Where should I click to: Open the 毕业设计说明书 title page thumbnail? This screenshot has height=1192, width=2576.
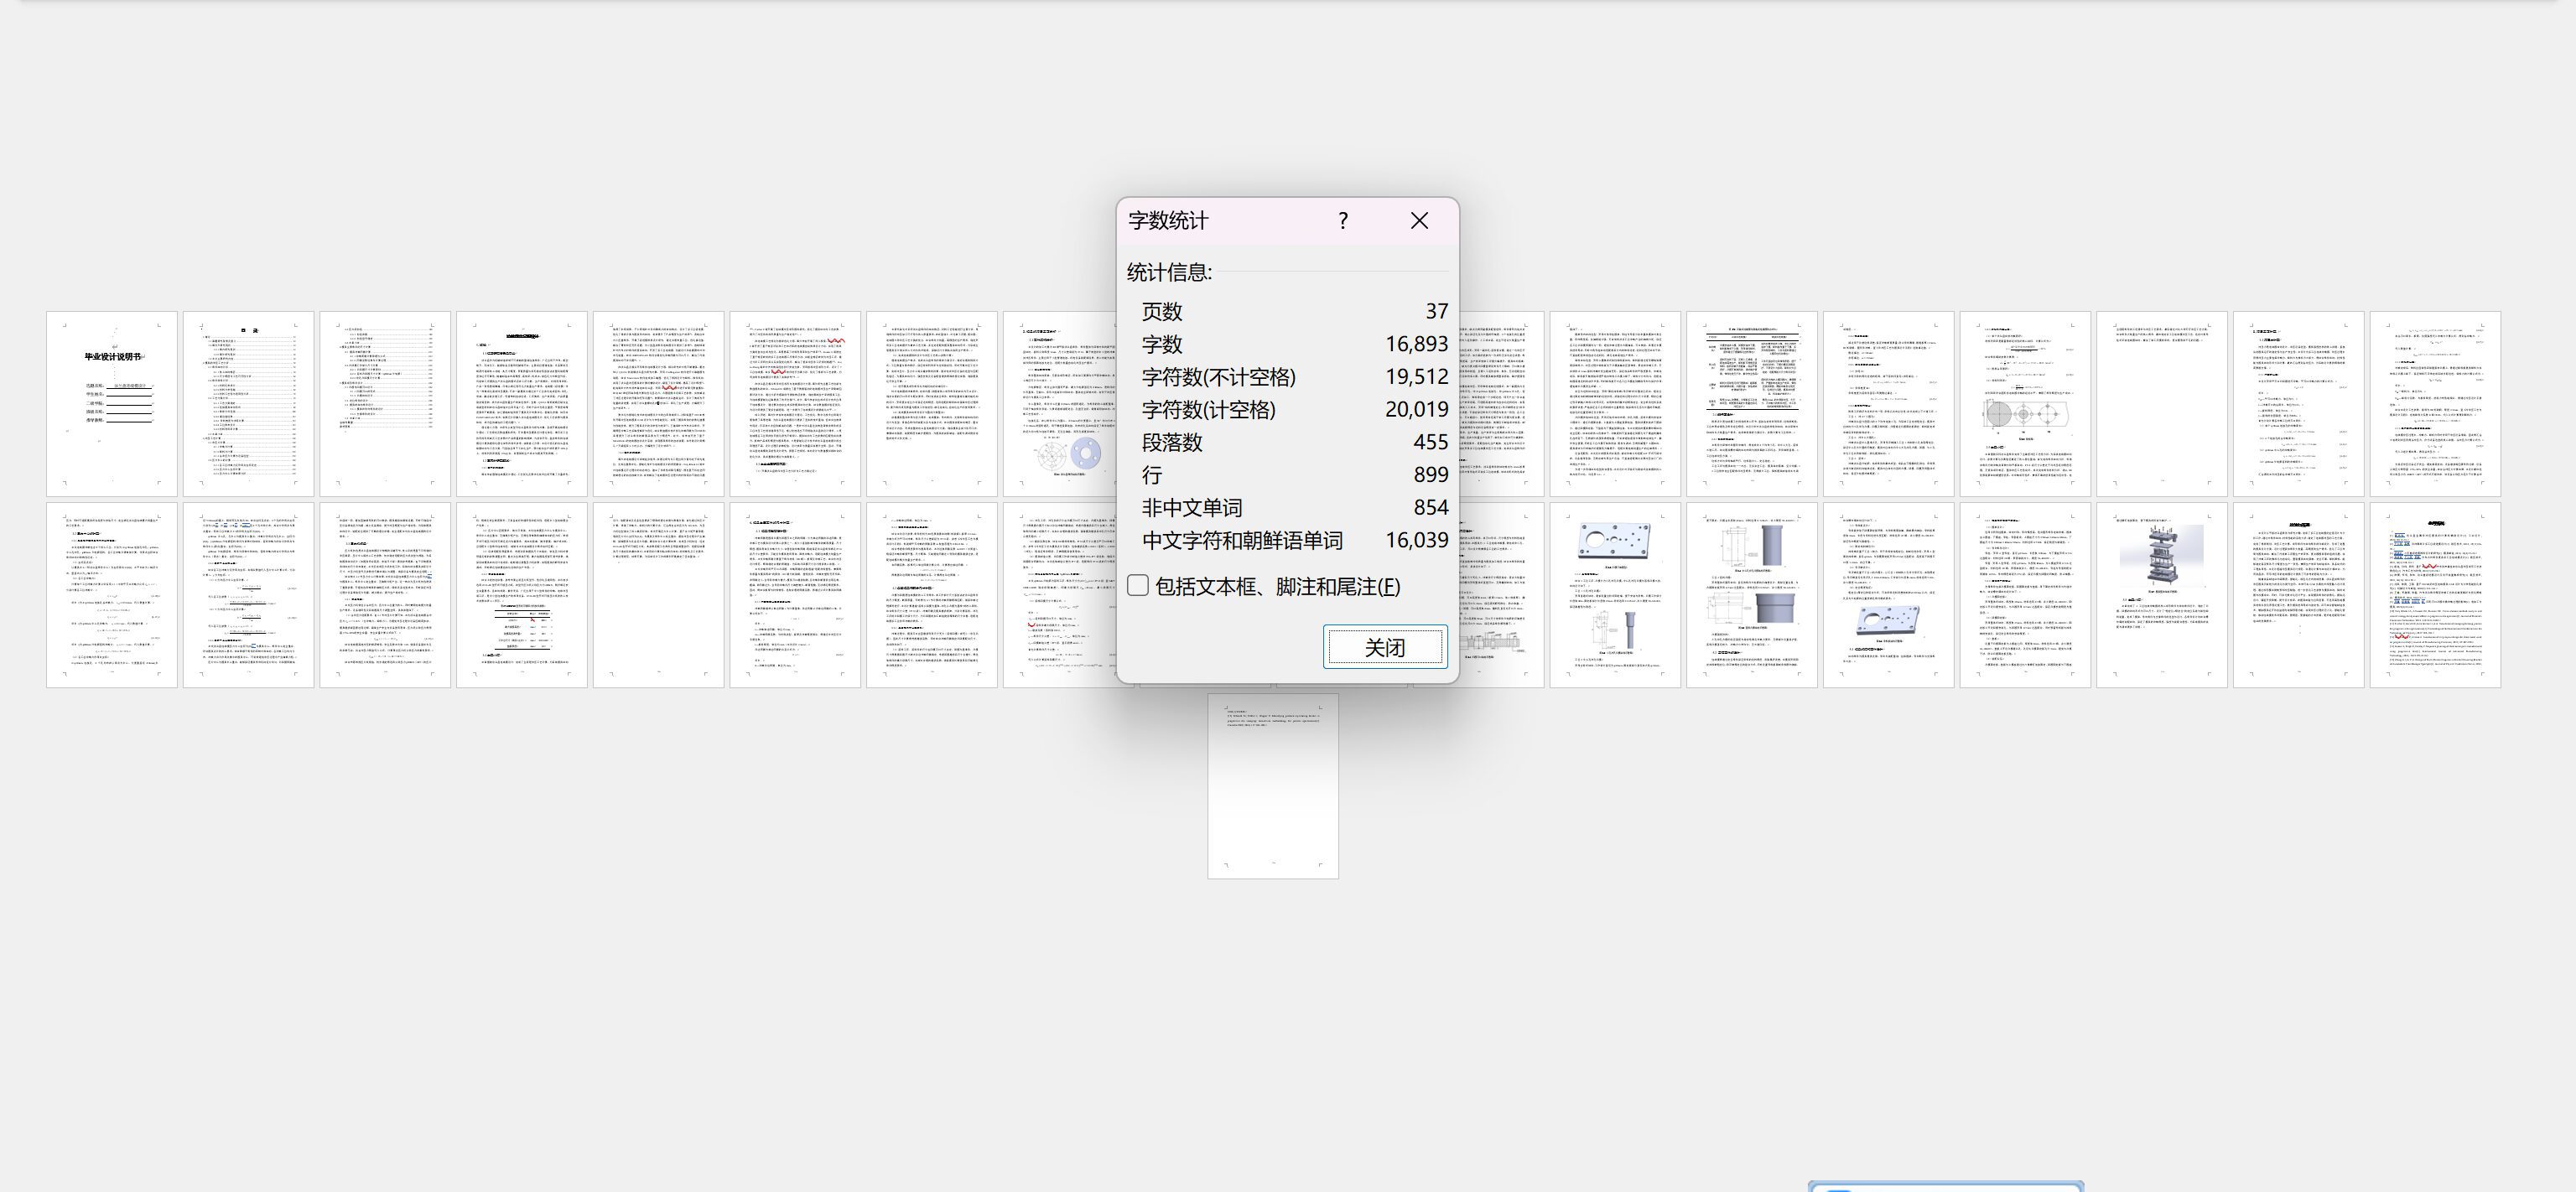pos(112,404)
